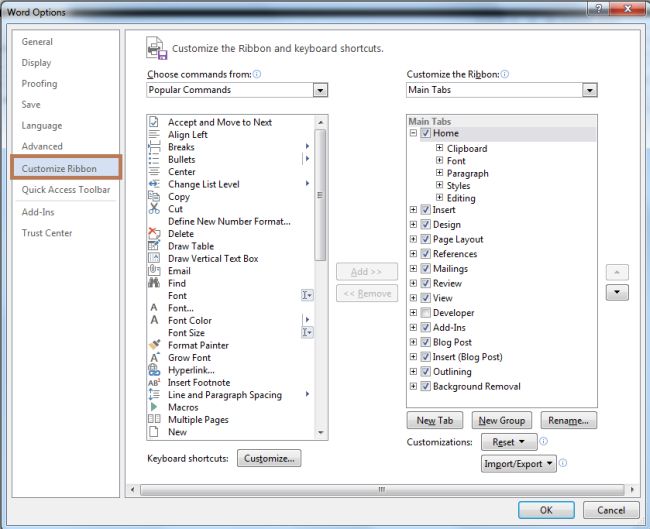Click the horizontal scrollbar thumb at the bottom

pos(382,490)
